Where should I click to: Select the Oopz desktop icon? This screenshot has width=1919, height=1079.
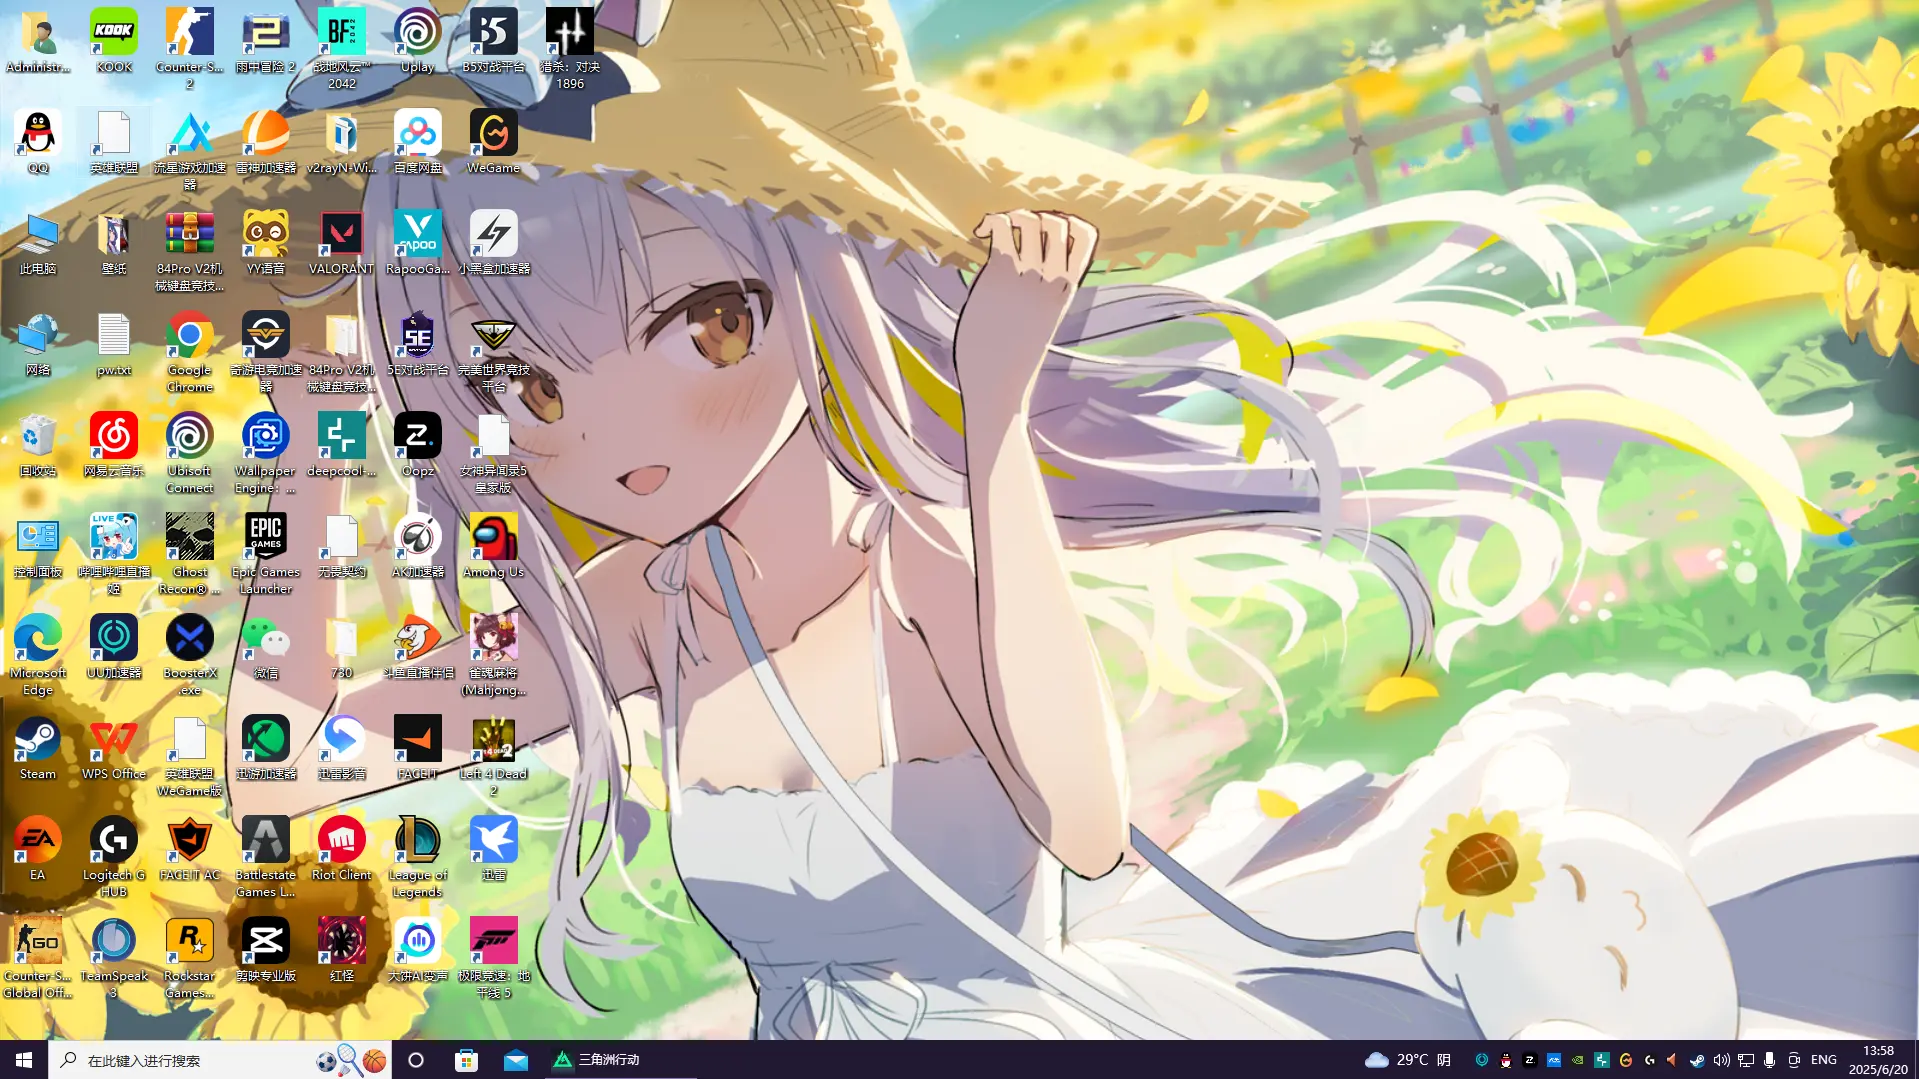(418, 445)
